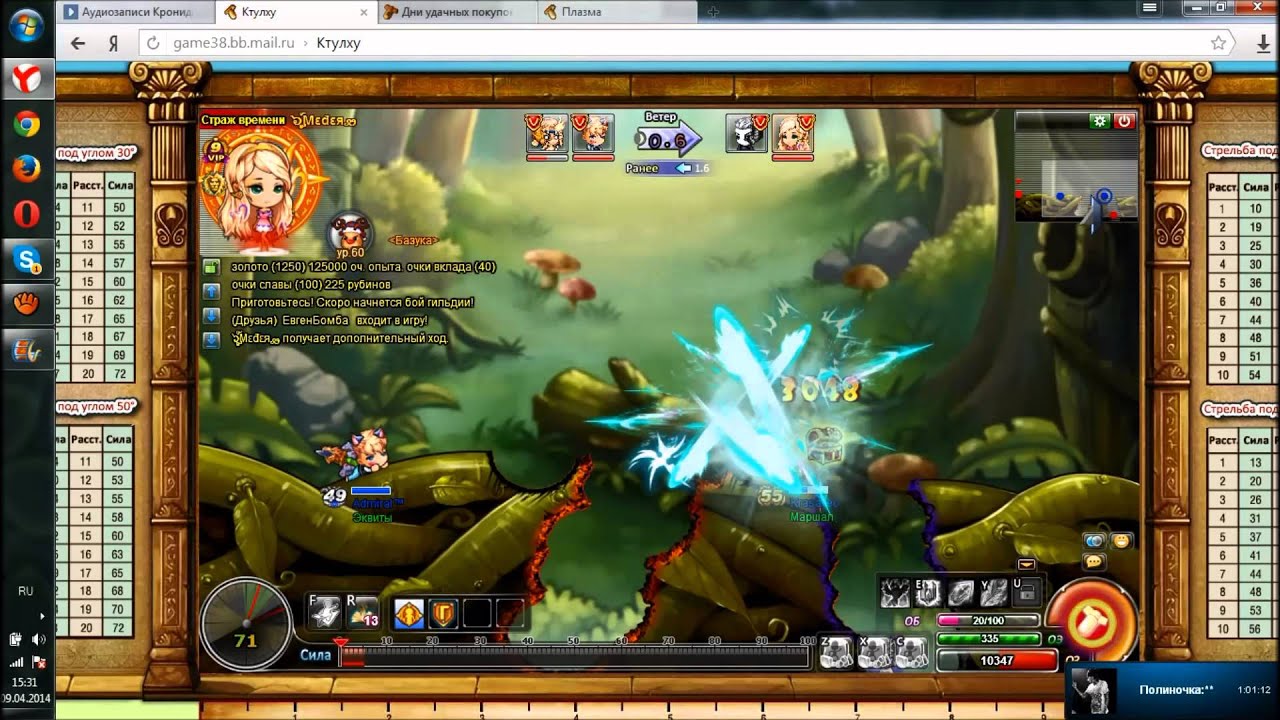Use the Z item slot
1280x720 pixels.
(x=836, y=652)
